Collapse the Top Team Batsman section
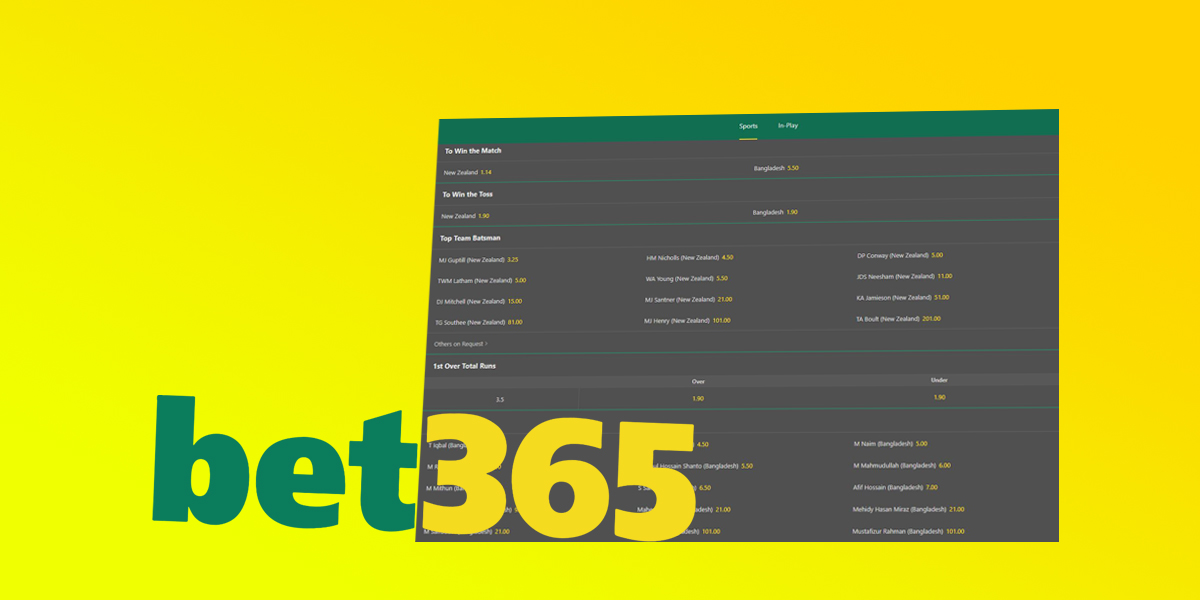This screenshot has height=600, width=1200. (470, 238)
